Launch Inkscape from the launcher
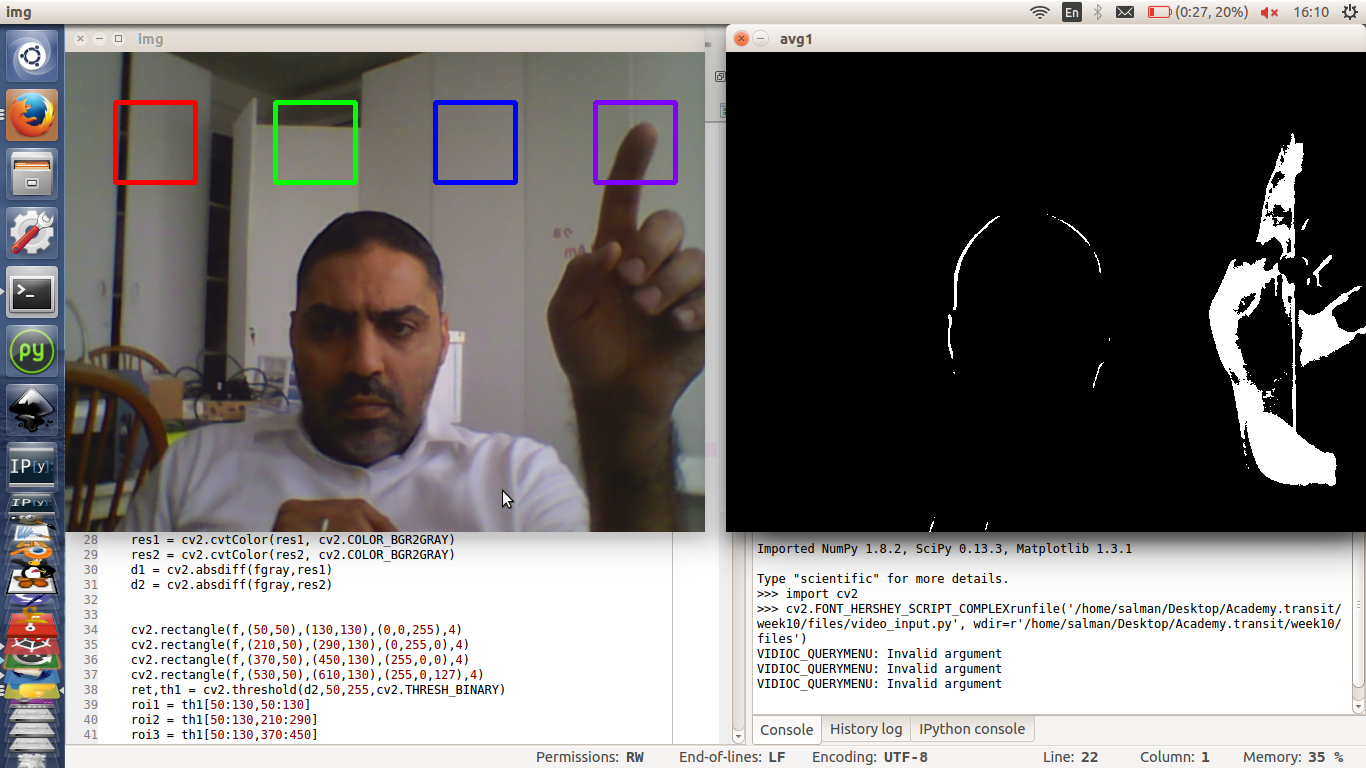1366x768 pixels. point(32,410)
